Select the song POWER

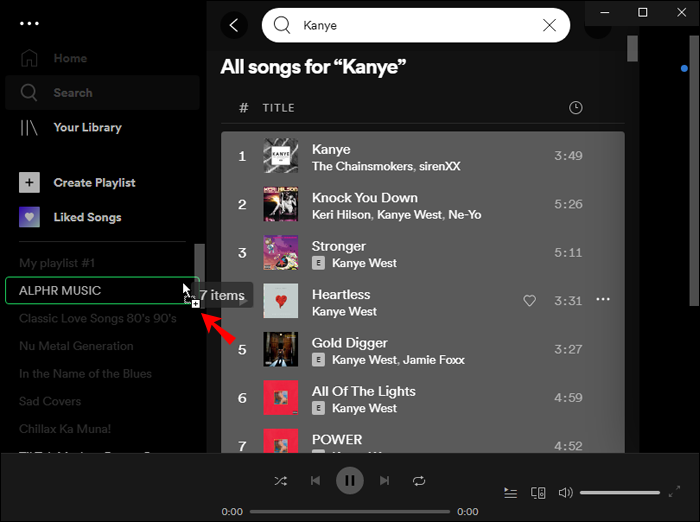[423, 438]
